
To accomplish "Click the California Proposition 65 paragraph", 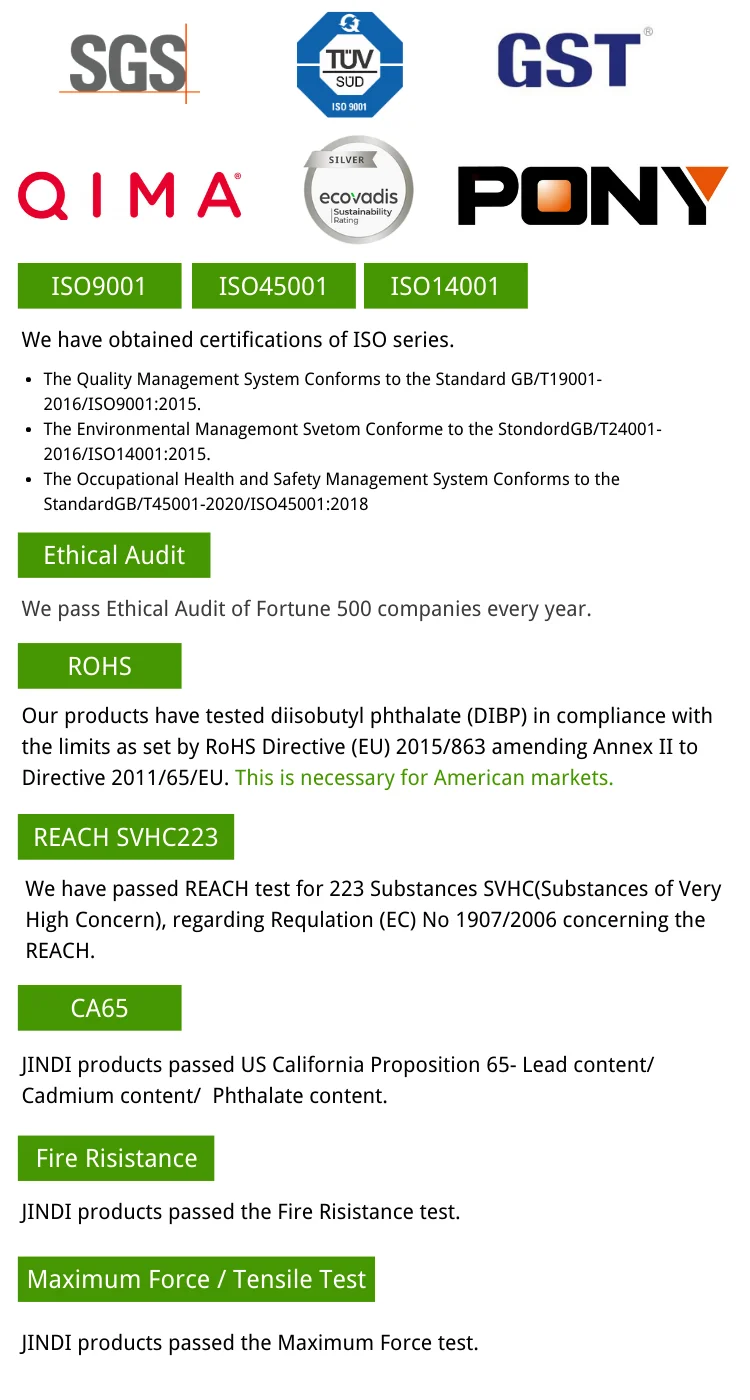I will (337, 1080).
